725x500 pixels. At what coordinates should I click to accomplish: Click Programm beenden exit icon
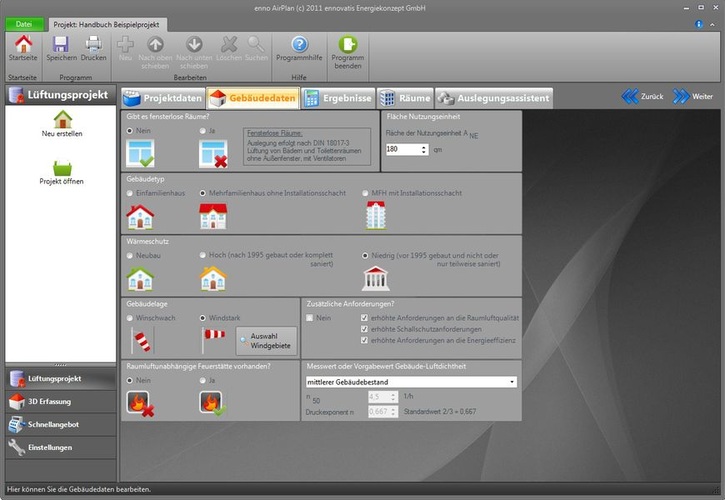348,45
